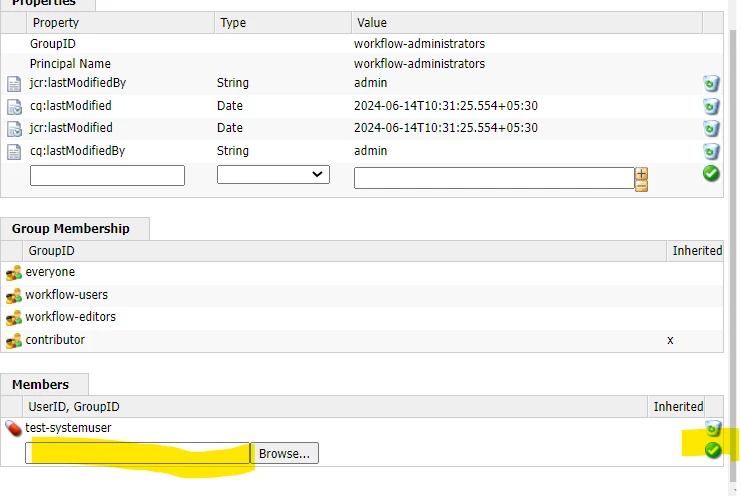The height and width of the screenshot is (496, 741).
Task: Delete the jcr:lastModified property via trash icon
Action: pyautogui.click(x=711, y=128)
